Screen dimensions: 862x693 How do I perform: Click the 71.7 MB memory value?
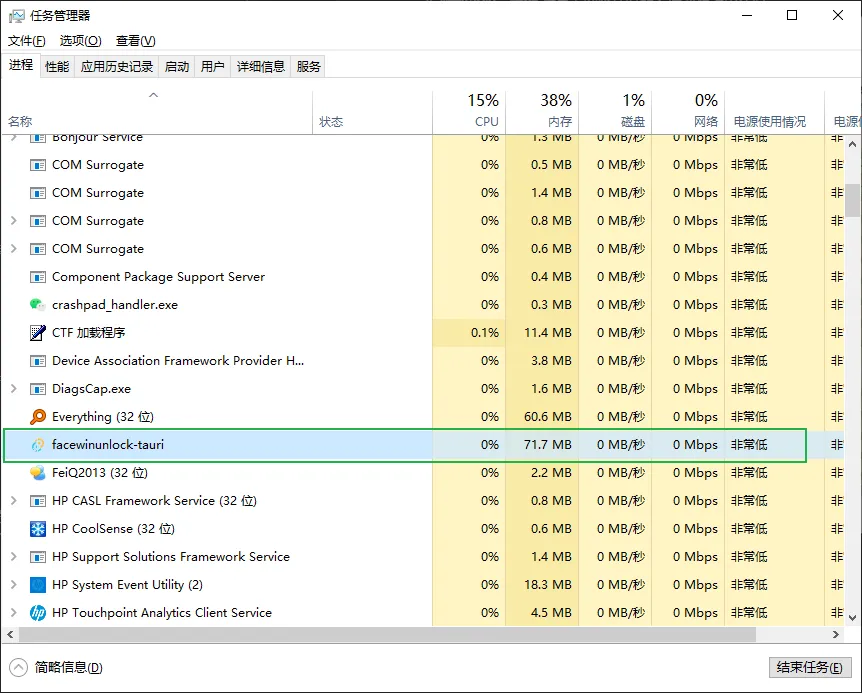[548, 445]
